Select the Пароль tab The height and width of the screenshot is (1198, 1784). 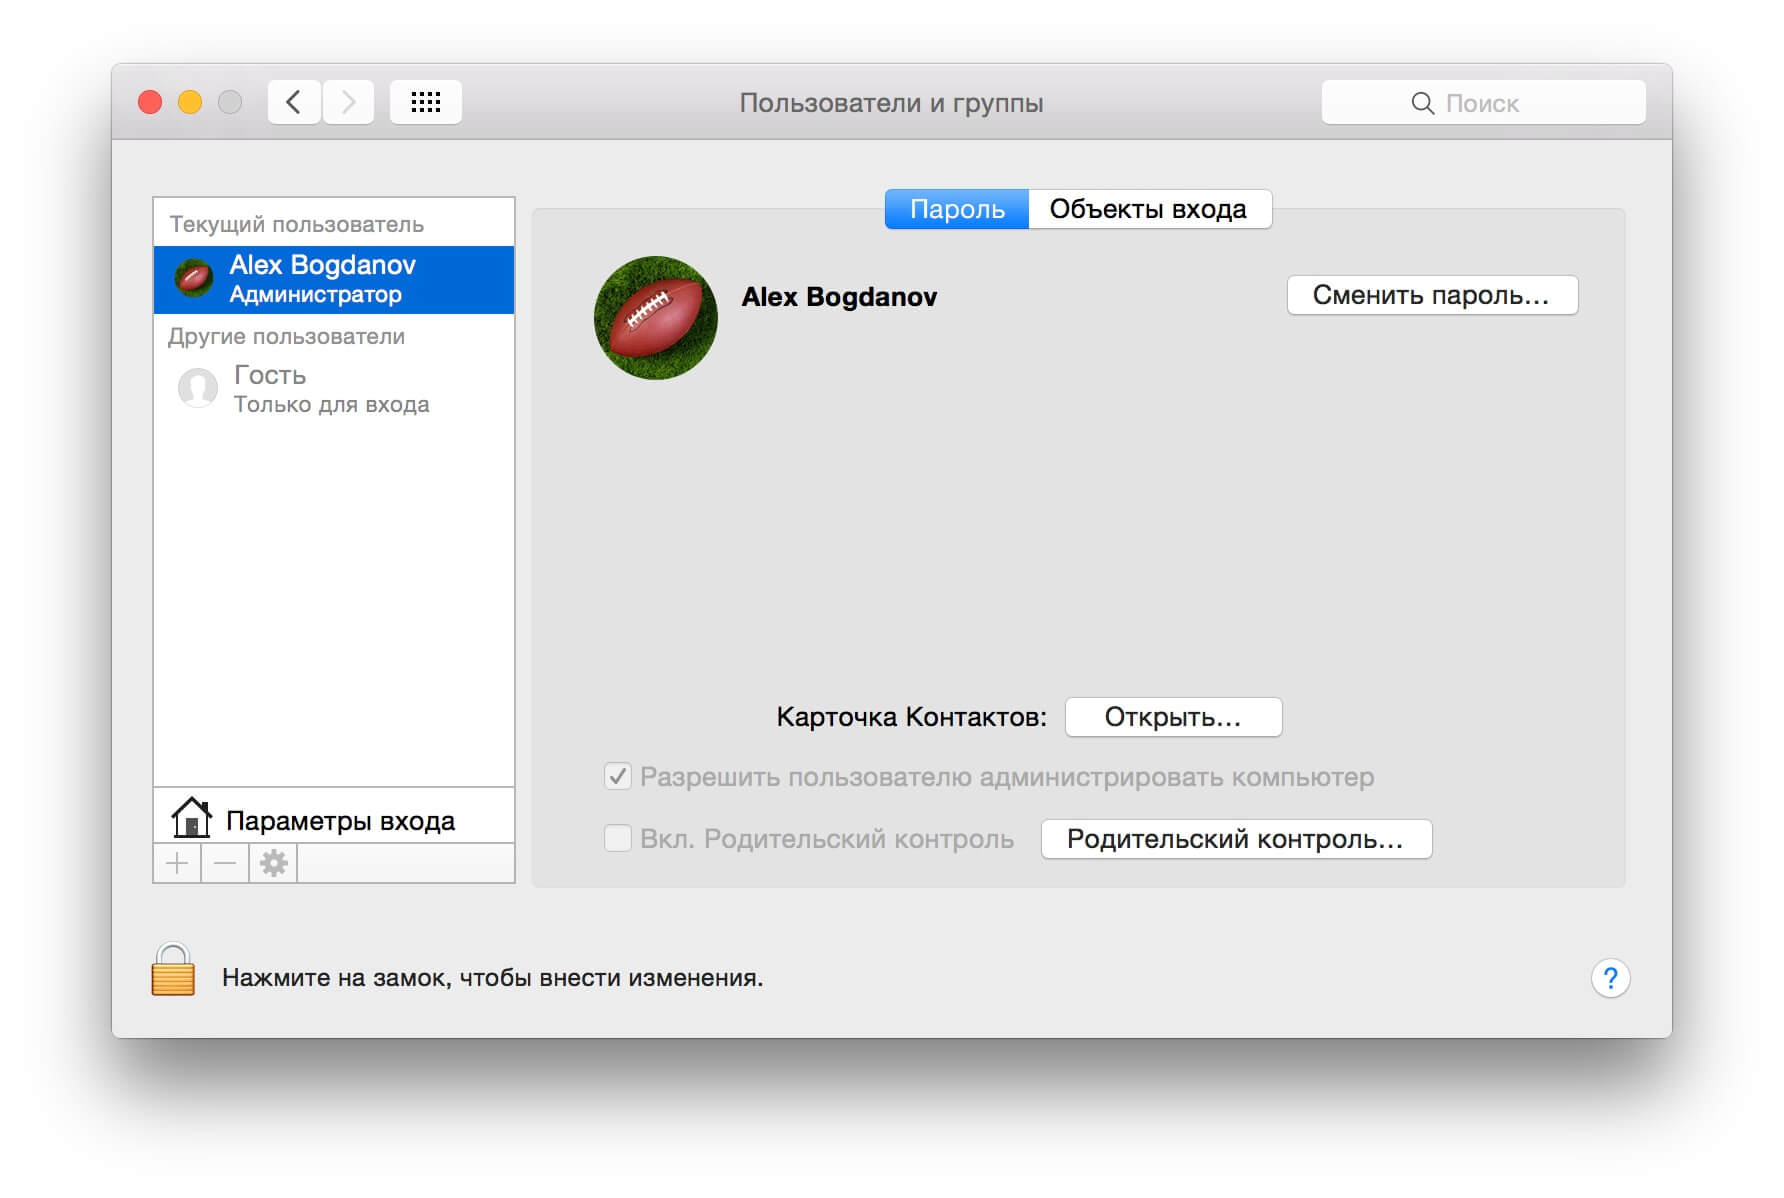pyautogui.click(x=957, y=209)
